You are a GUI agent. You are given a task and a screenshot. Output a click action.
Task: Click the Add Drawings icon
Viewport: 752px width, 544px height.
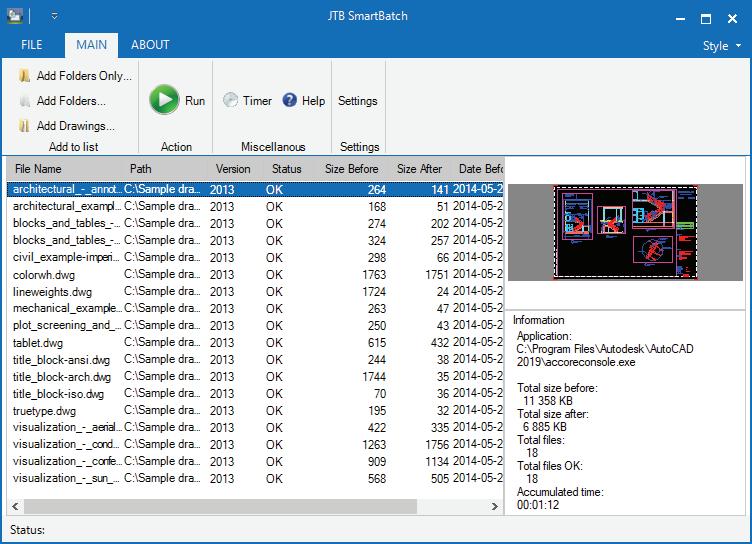point(24,126)
